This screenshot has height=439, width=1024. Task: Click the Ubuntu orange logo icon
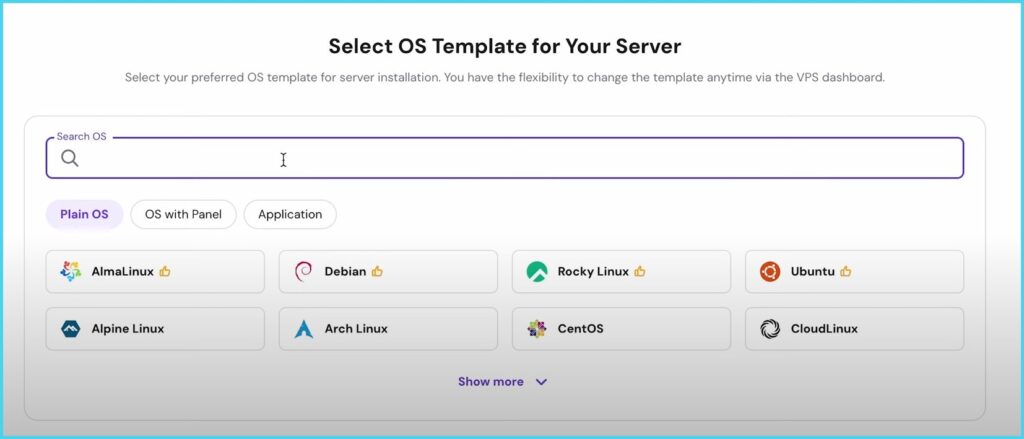tap(770, 271)
